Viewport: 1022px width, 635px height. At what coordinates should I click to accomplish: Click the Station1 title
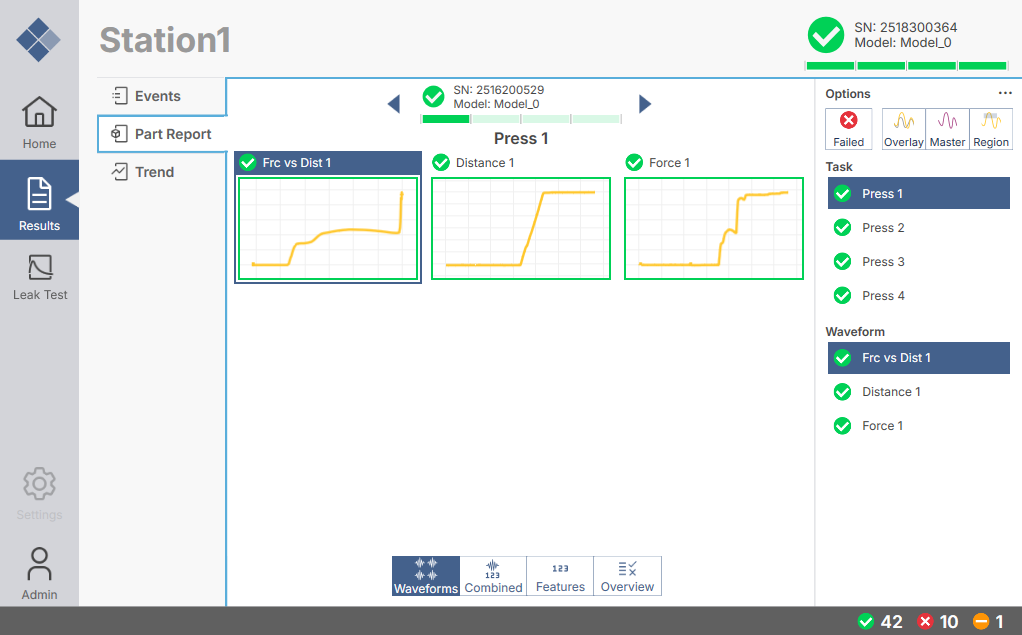165,40
